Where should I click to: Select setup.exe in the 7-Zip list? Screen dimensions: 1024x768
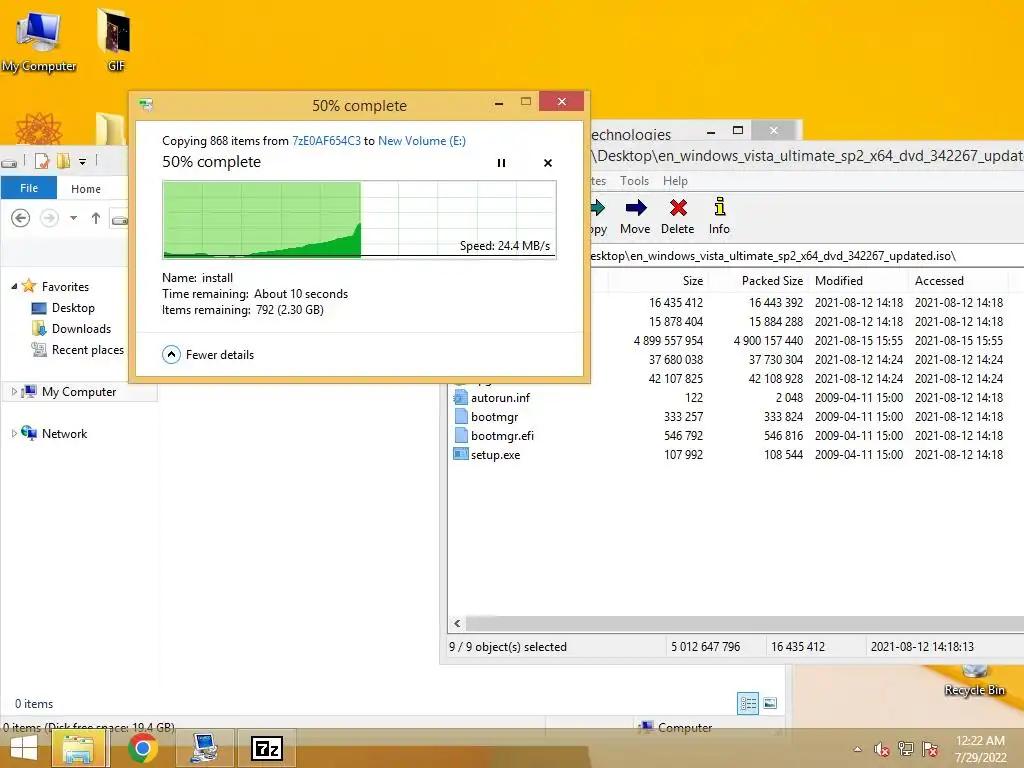coord(496,455)
